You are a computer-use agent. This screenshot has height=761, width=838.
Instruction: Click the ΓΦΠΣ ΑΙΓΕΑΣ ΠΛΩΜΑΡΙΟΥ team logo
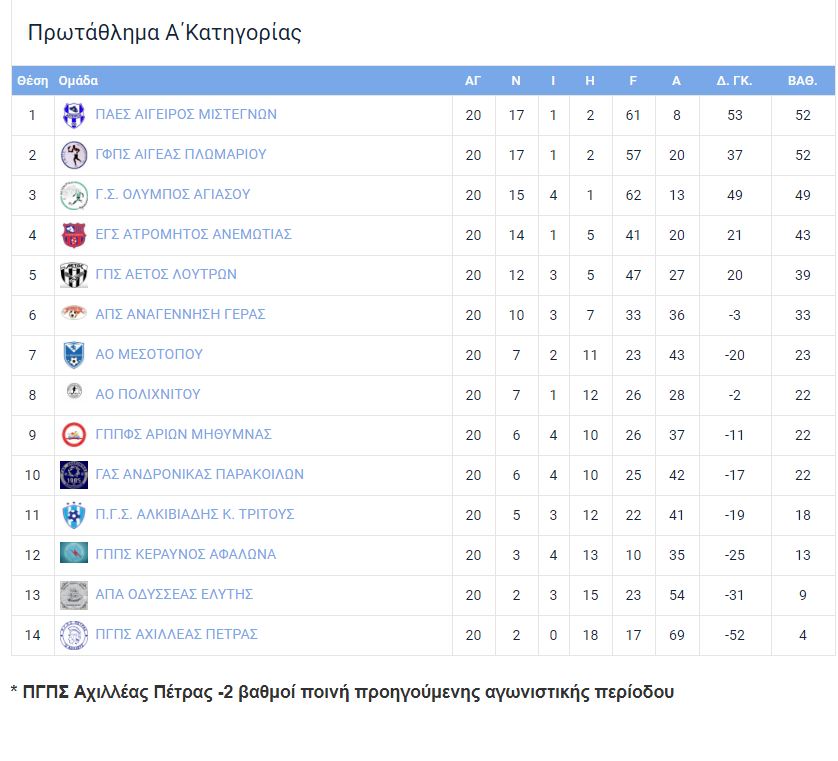tap(74, 155)
